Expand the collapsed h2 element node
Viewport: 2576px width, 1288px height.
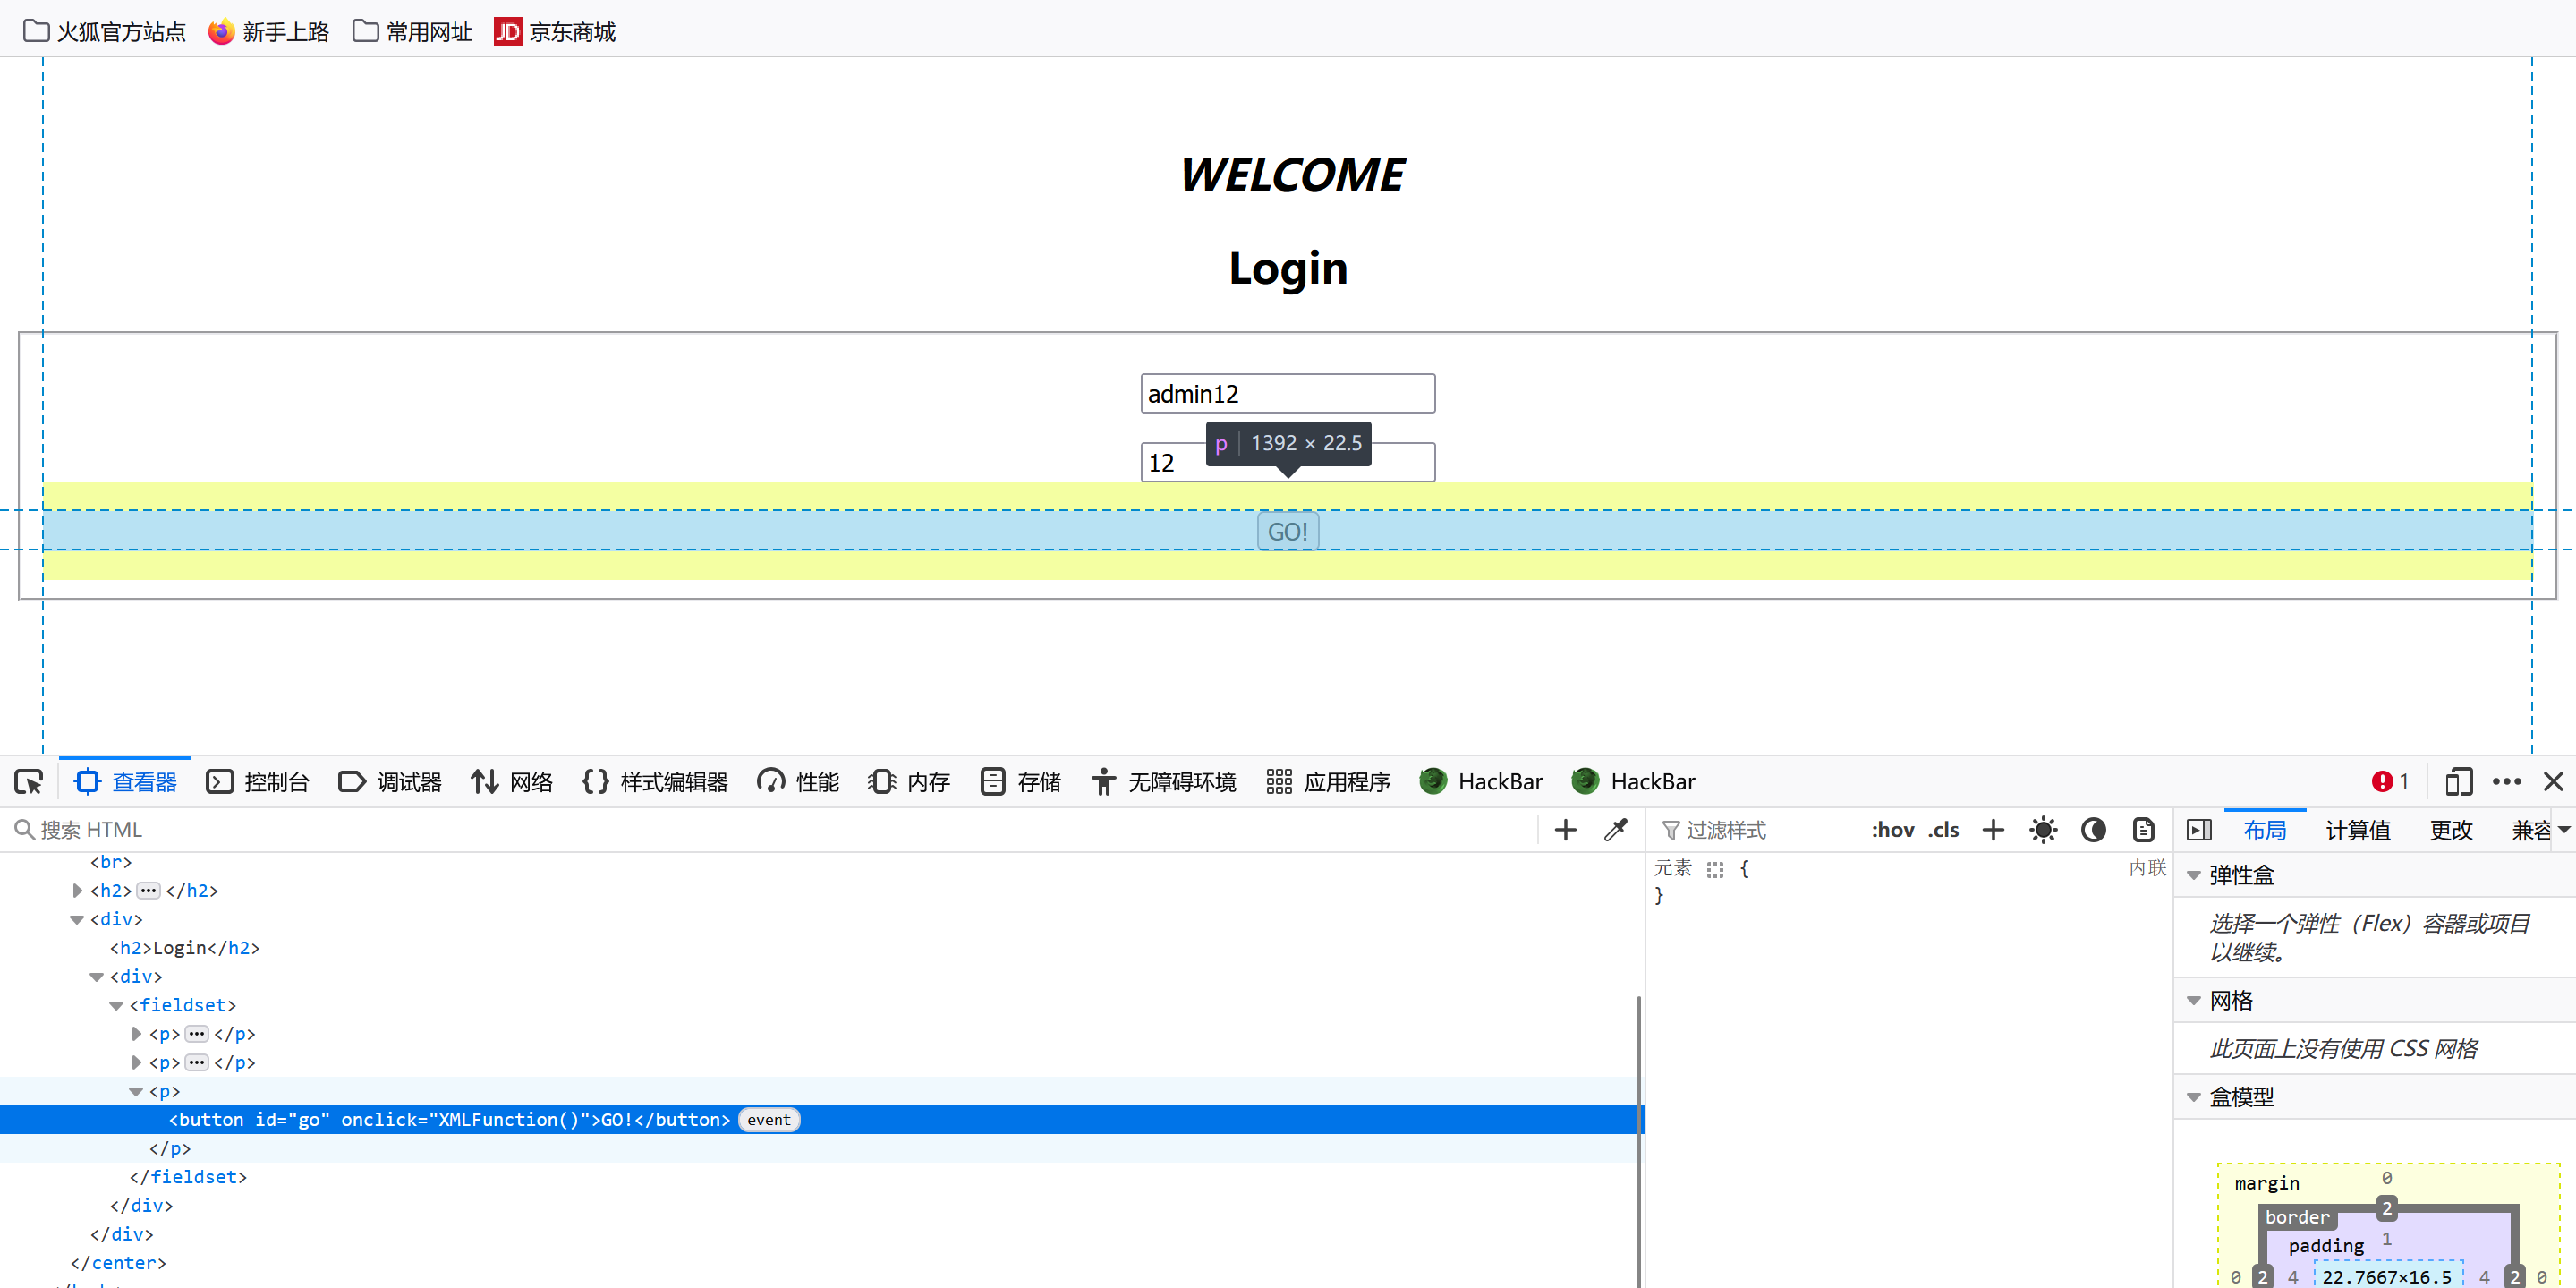(78, 890)
